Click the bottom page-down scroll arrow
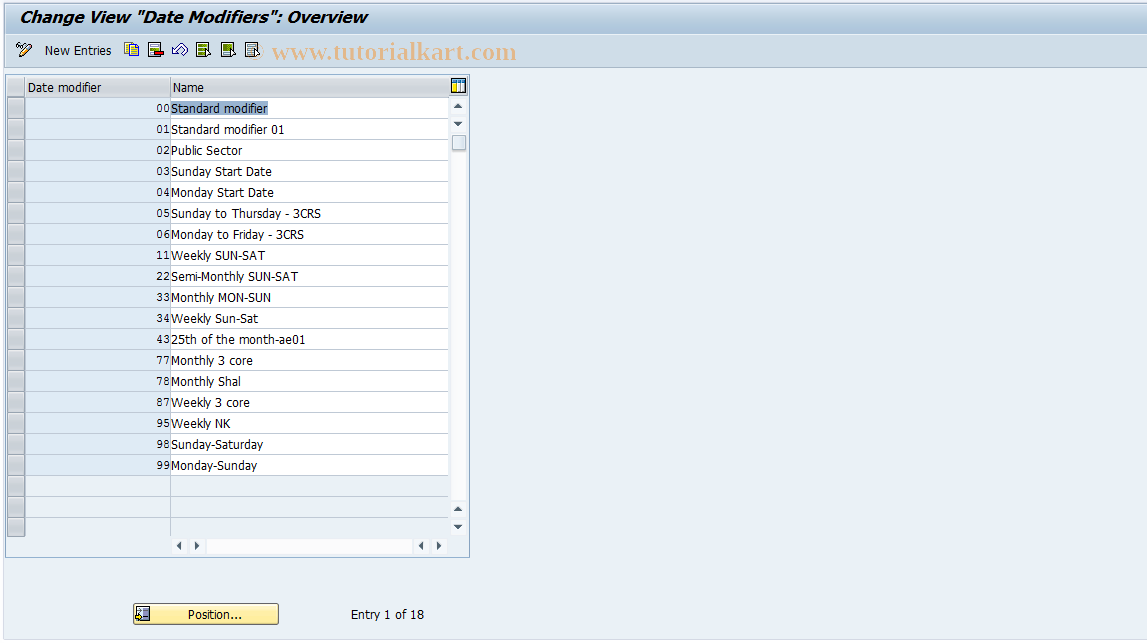Screen dimensions: 1147x643 point(459,527)
